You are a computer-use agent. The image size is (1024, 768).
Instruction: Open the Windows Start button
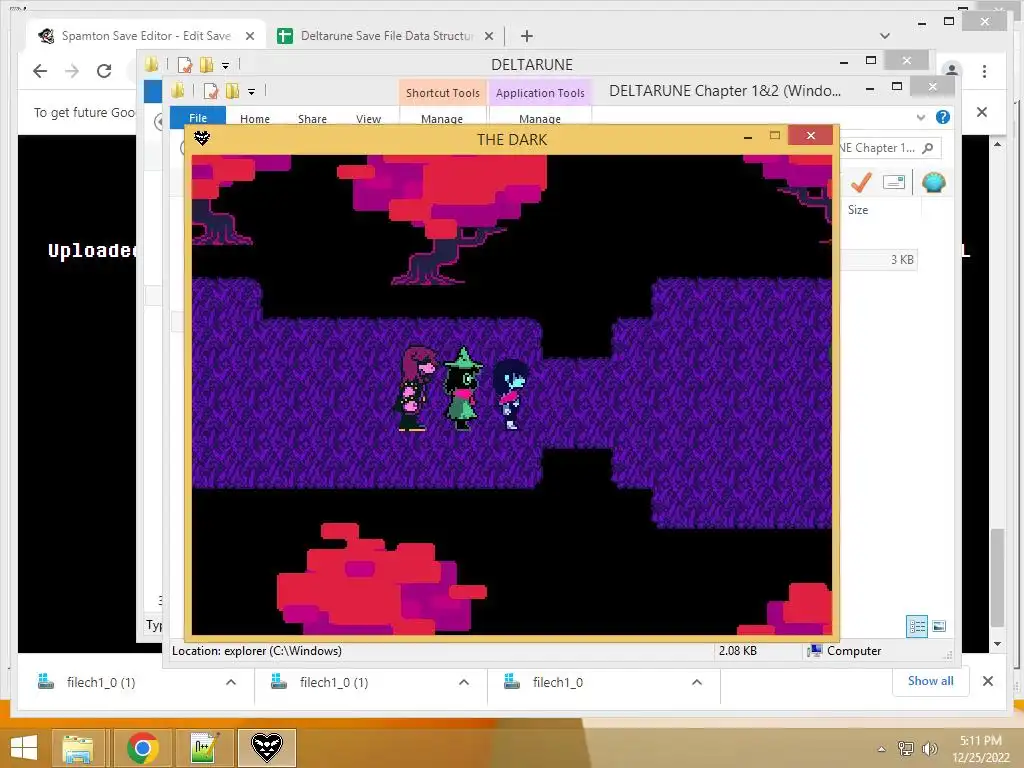click(x=24, y=747)
